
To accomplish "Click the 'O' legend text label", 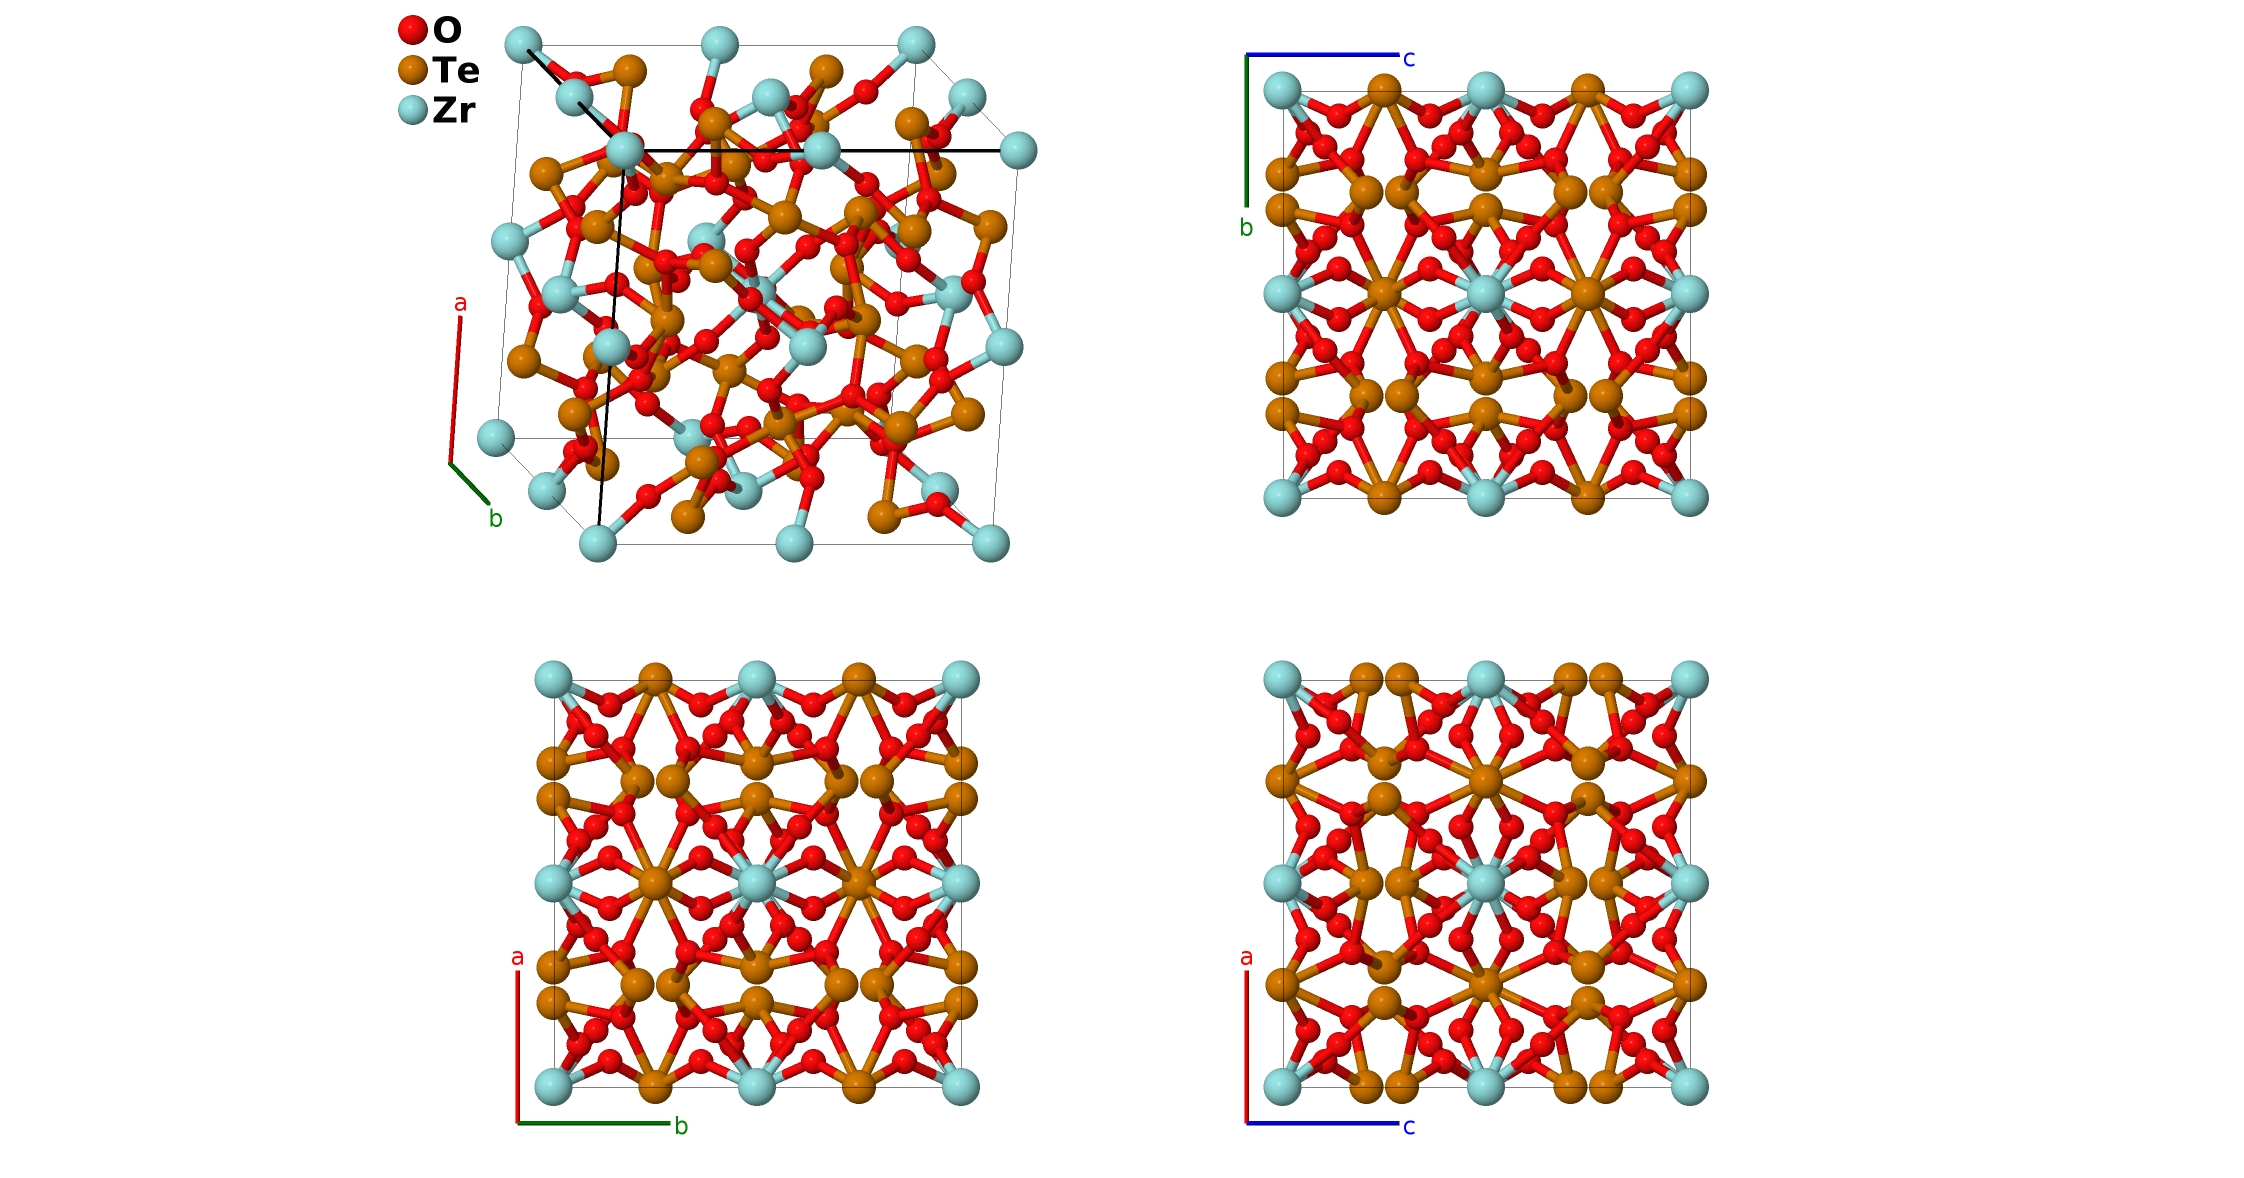I will (447, 30).
